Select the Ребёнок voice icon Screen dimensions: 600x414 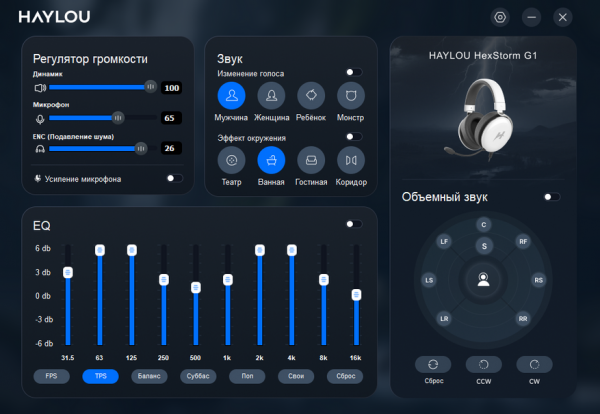point(311,95)
